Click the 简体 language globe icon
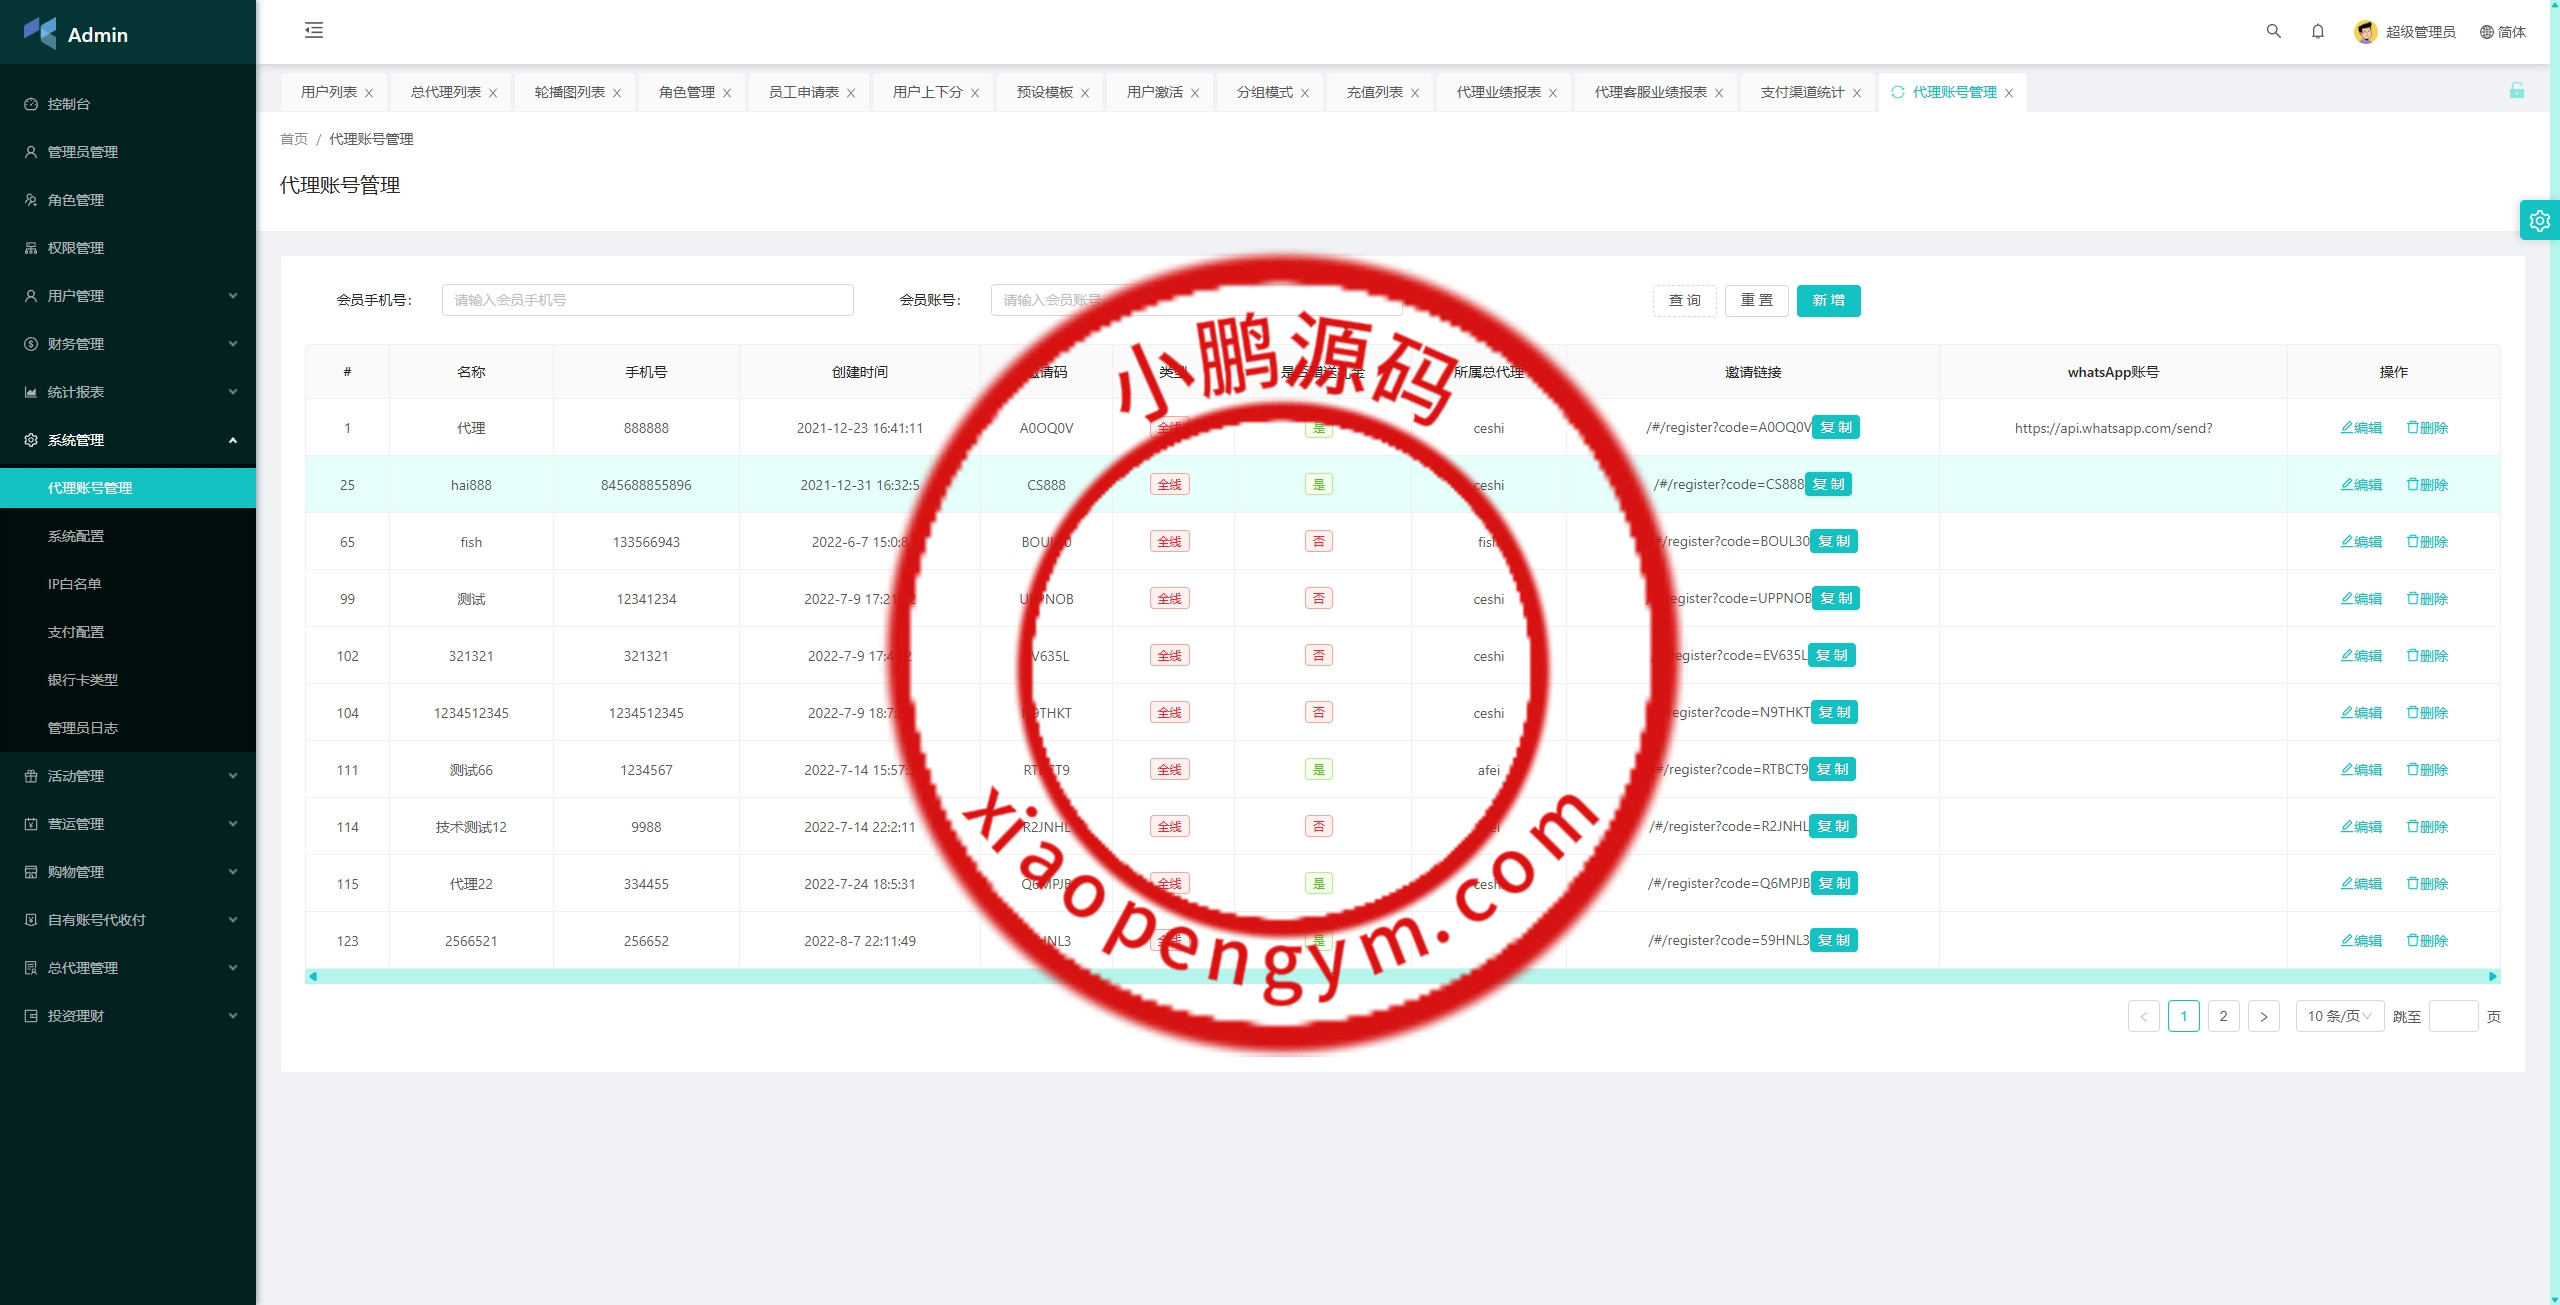 coord(2486,32)
